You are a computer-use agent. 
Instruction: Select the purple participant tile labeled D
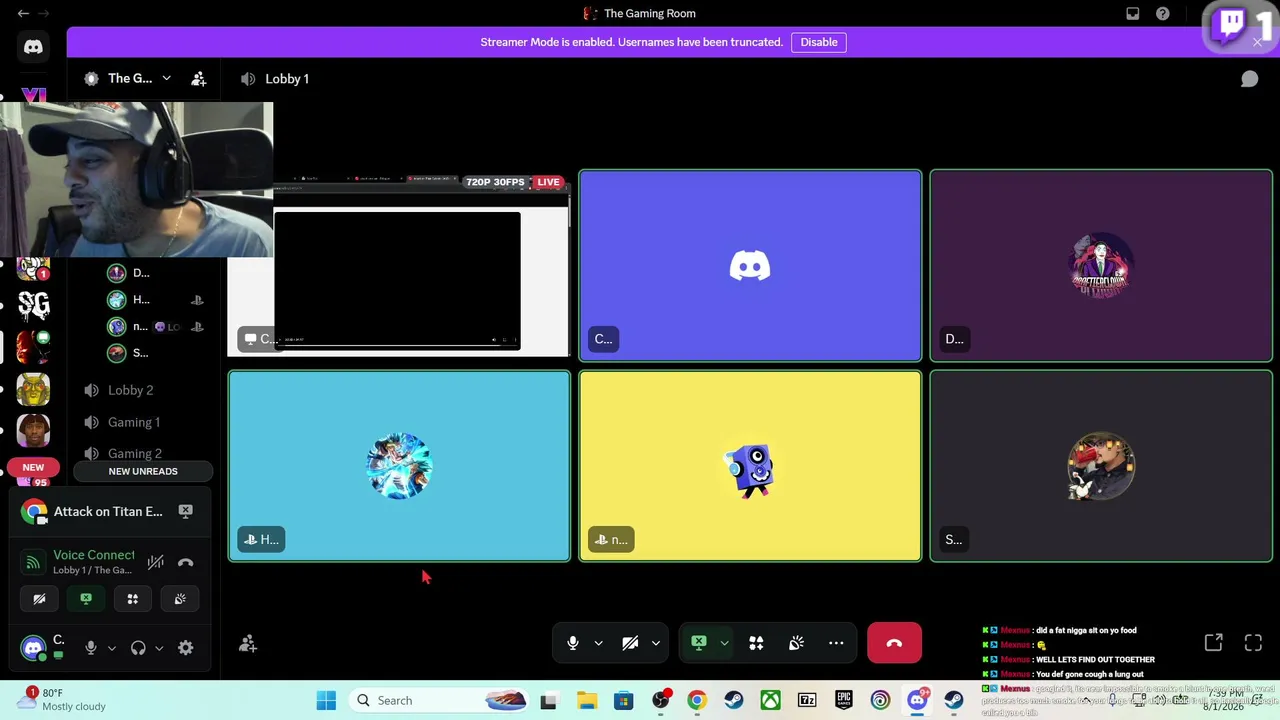pyautogui.click(x=1101, y=266)
